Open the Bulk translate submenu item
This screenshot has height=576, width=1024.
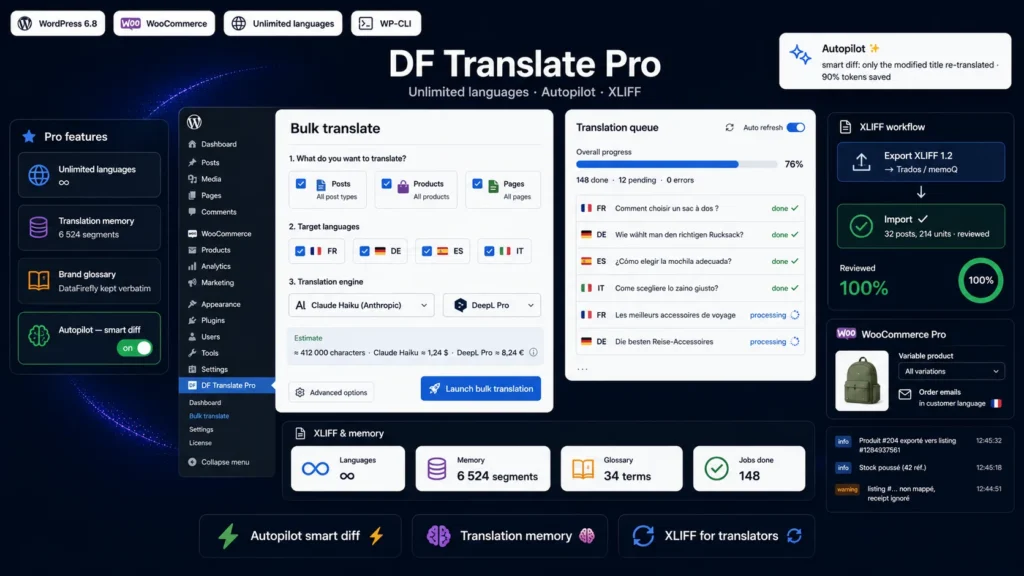pyautogui.click(x=209, y=416)
